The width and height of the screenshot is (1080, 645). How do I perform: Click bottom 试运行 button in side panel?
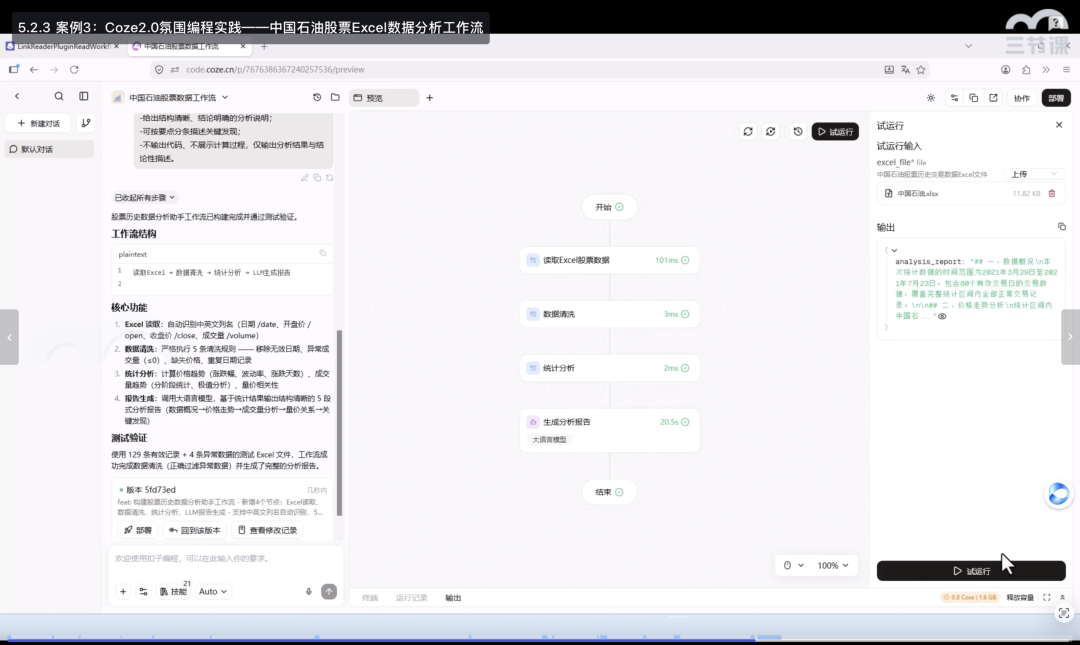(x=970, y=571)
